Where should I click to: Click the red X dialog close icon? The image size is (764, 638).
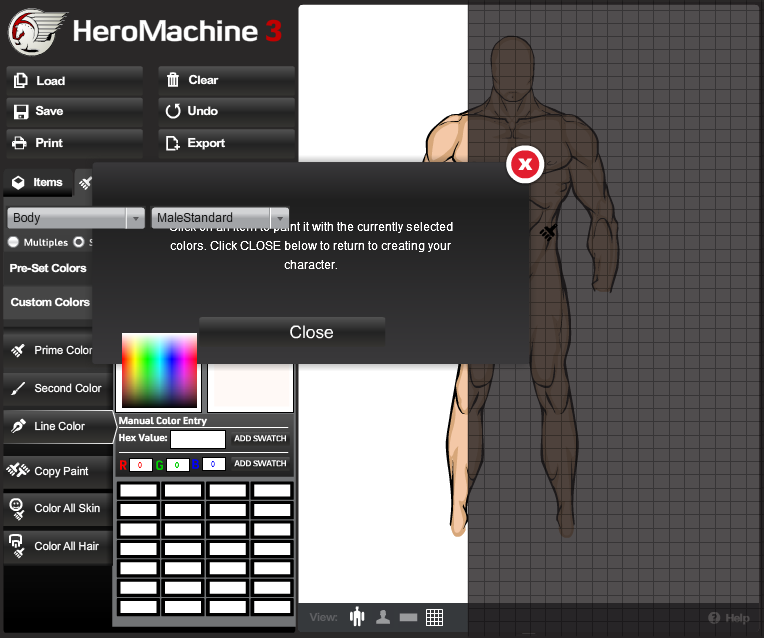pyautogui.click(x=525, y=164)
